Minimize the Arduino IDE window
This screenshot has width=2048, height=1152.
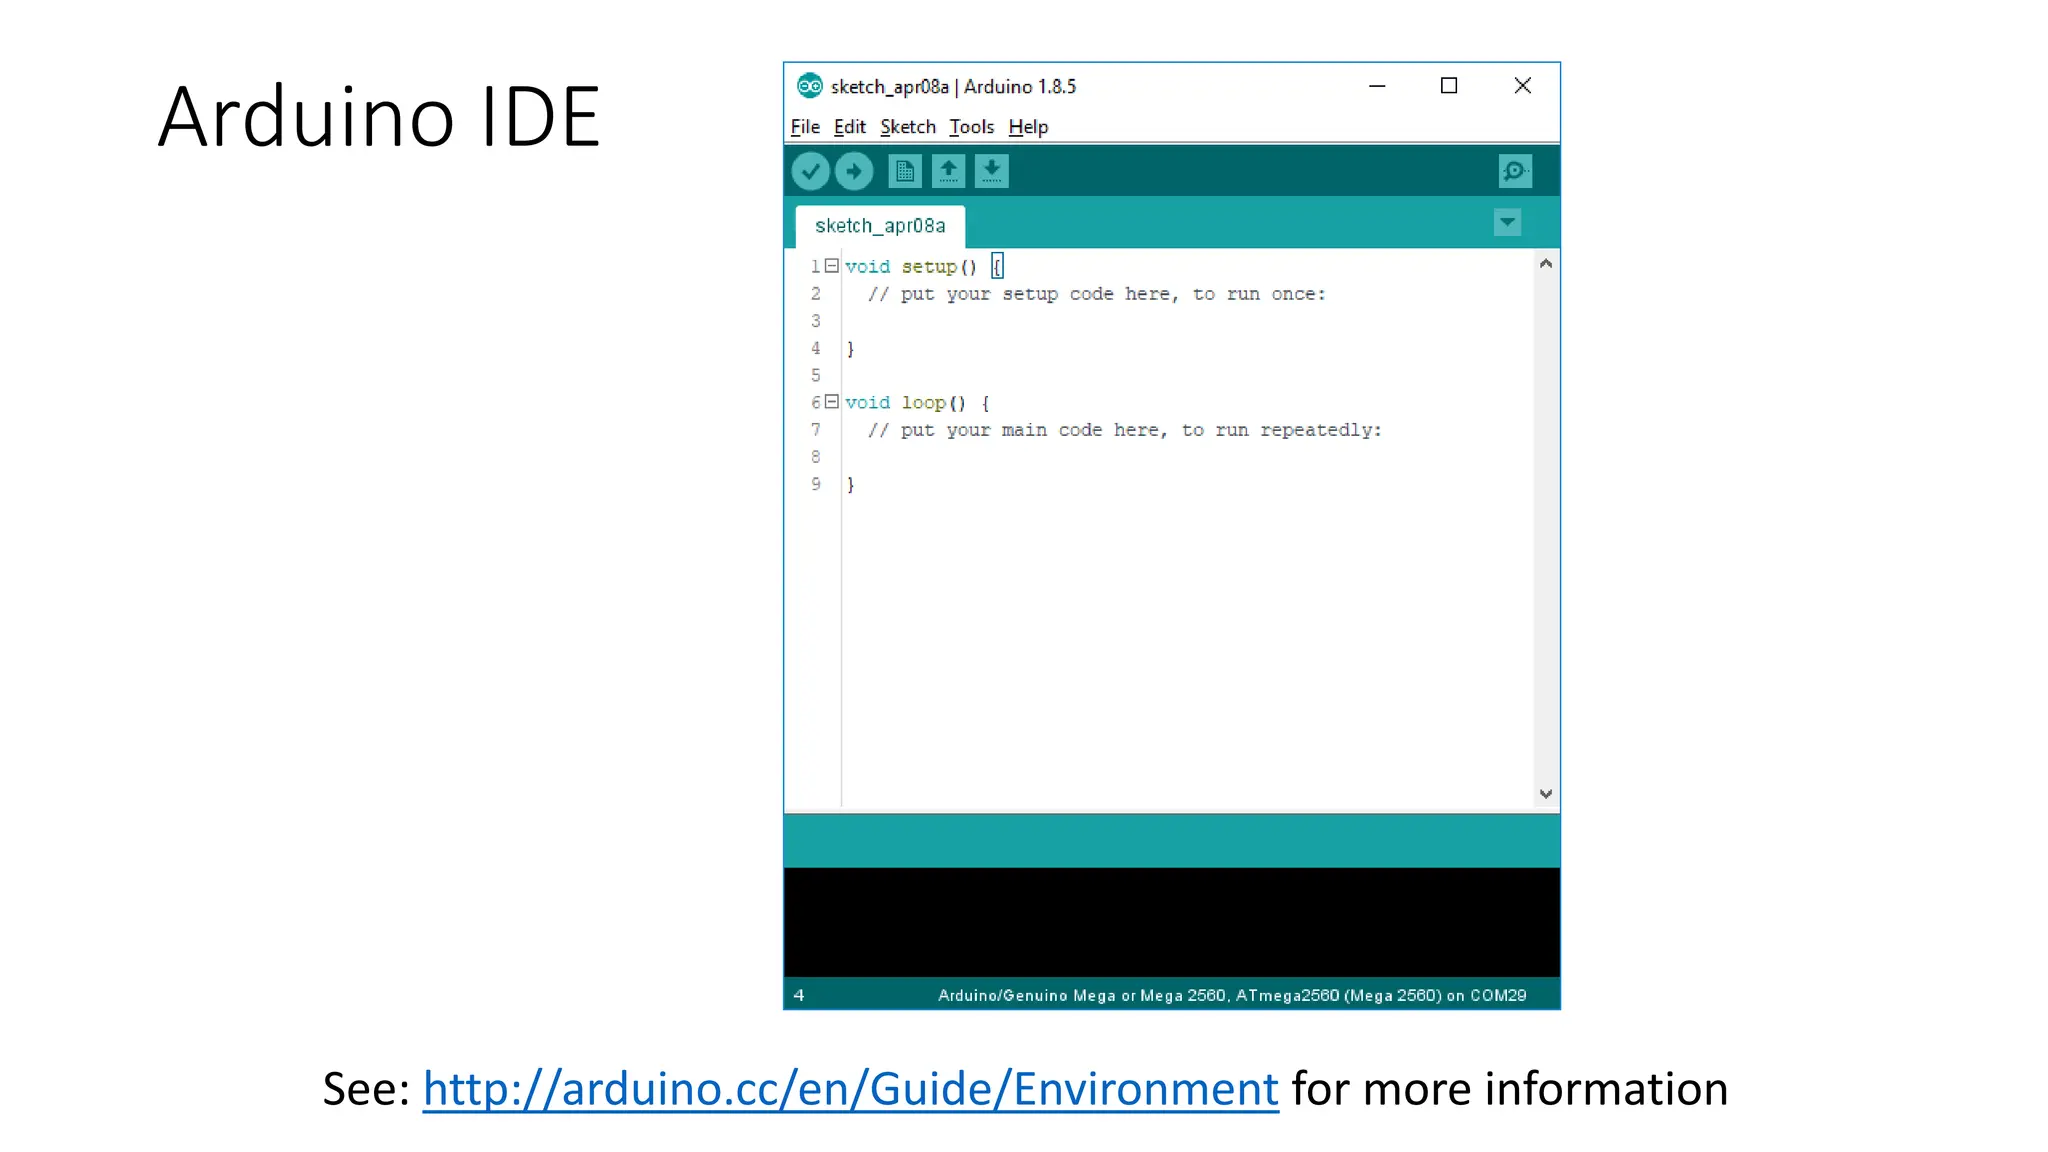tap(1377, 86)
